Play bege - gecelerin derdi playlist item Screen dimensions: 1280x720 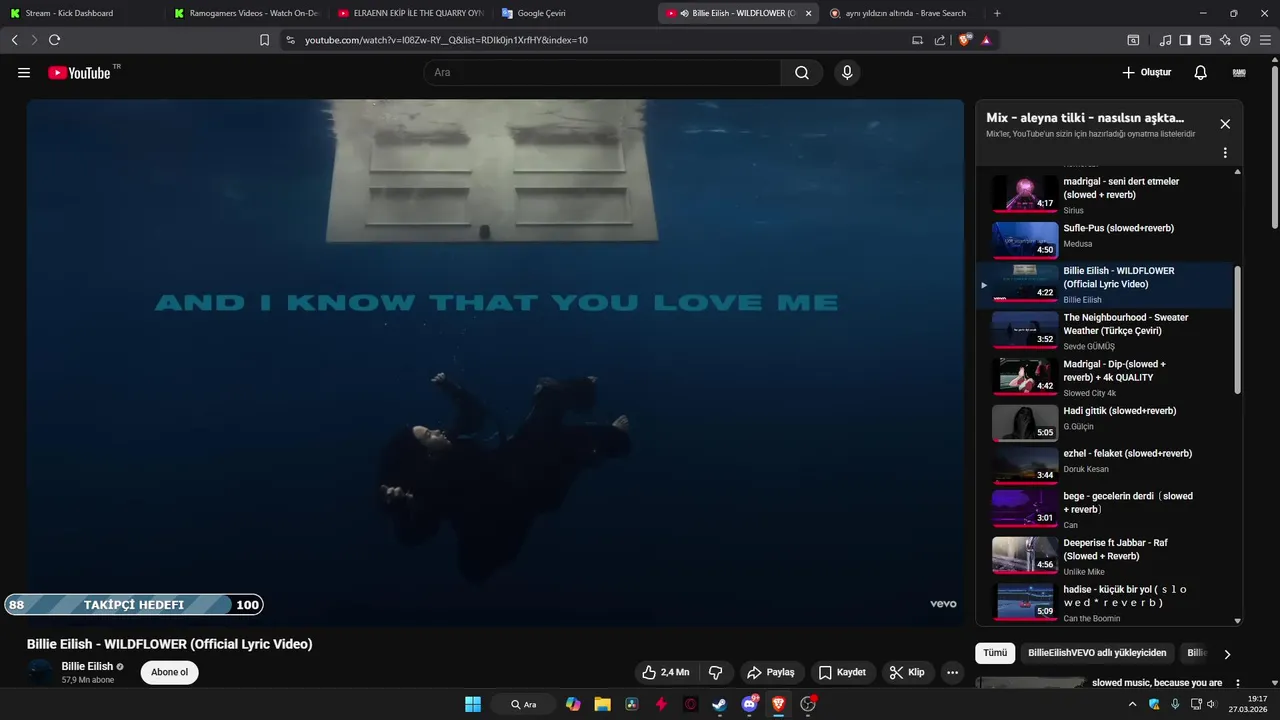1105,508
